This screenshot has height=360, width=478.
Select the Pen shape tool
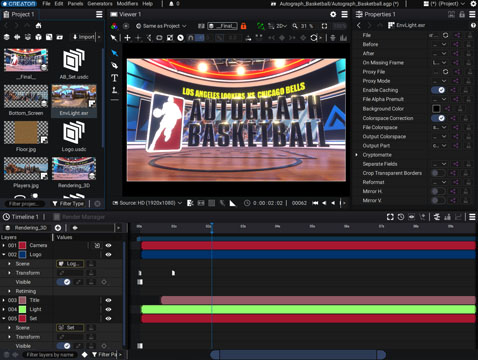(x=115, y=65)
